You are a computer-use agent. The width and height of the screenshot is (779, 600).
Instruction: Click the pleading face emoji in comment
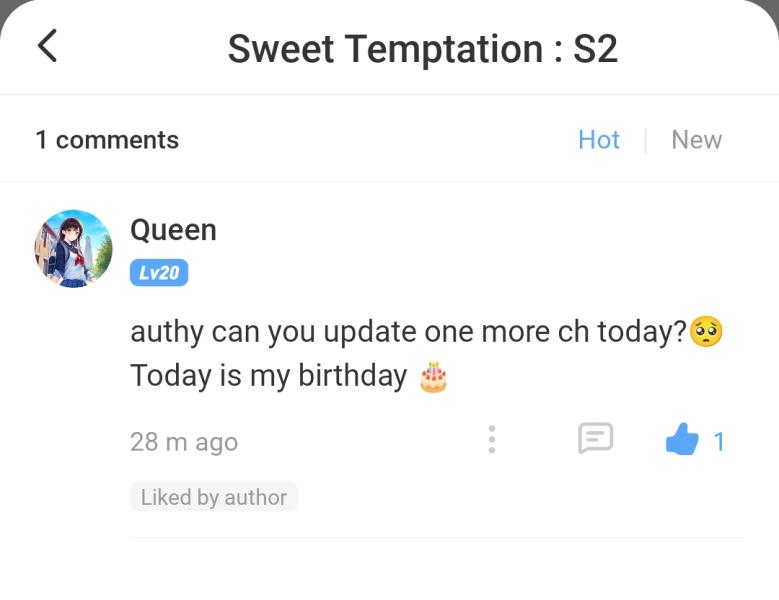[706, 332]
